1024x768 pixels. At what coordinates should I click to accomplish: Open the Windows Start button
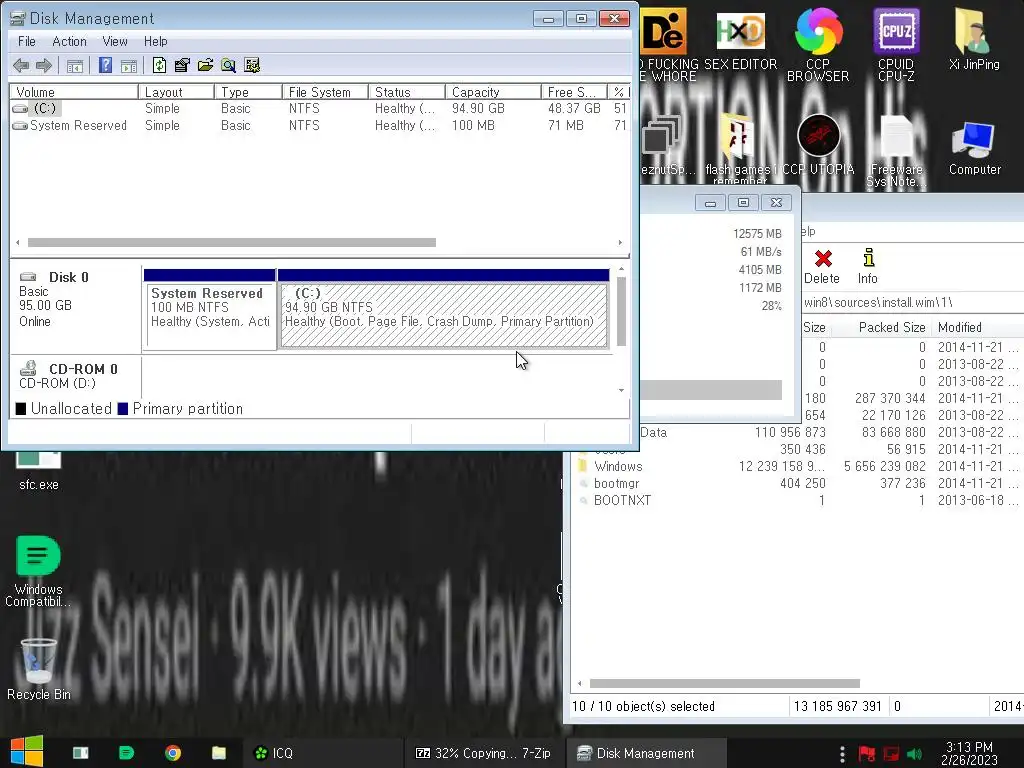[x=27, y=752]
